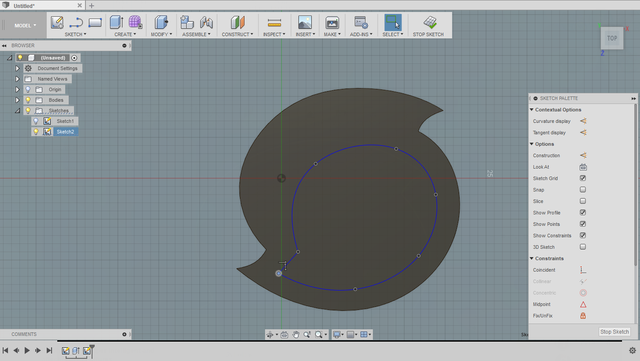The width and height of the screenshot is (640, 361).
Task: Click the Stop Sketch palette button
Action: click(x=614, y=332)
